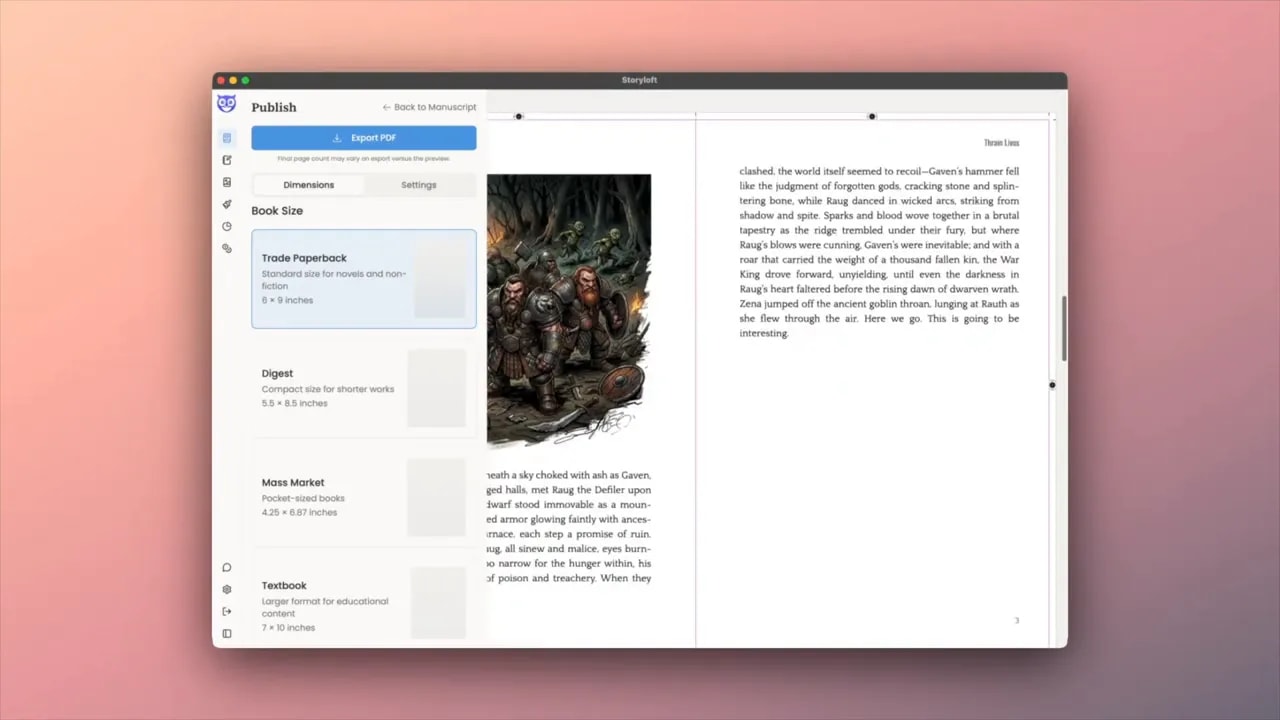Switch to the Dimensions tab
Image resolution: width=1280 pixels, height=720 pixels.
point(308,185)
